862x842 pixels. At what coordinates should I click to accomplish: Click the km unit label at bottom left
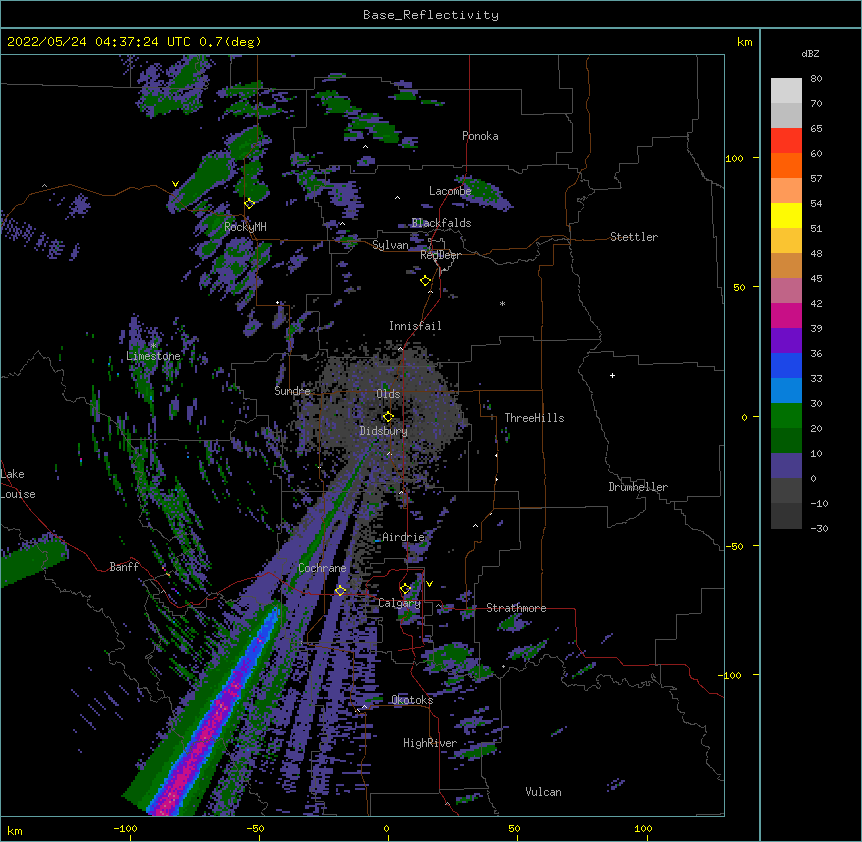15,831
